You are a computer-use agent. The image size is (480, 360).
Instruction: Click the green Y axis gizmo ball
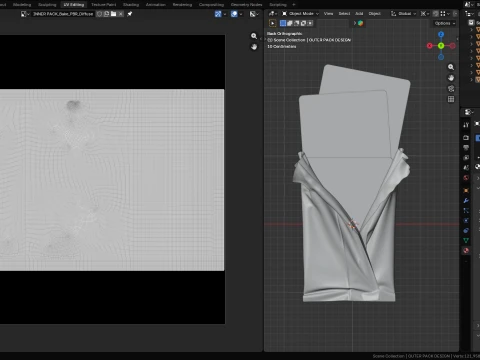[x=441, y=46]
